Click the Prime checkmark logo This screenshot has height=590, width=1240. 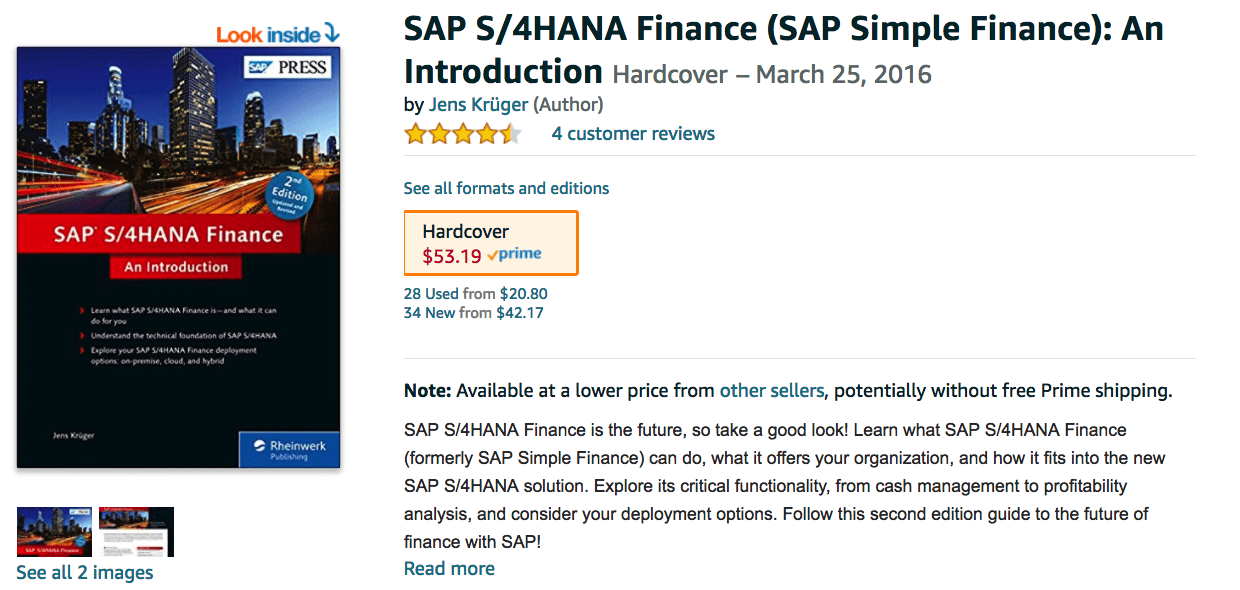(514, 255)
